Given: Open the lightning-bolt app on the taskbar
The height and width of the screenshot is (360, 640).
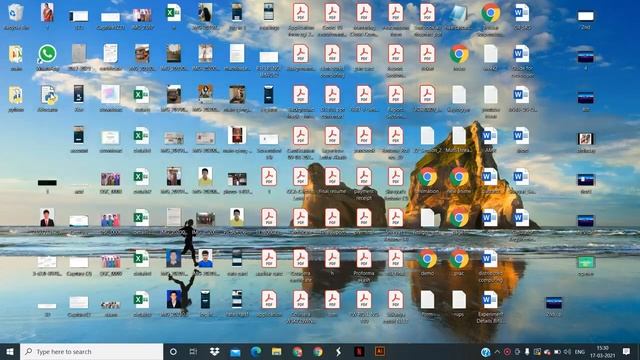Looking at the screenshot, I should click(x=338, y=351).
